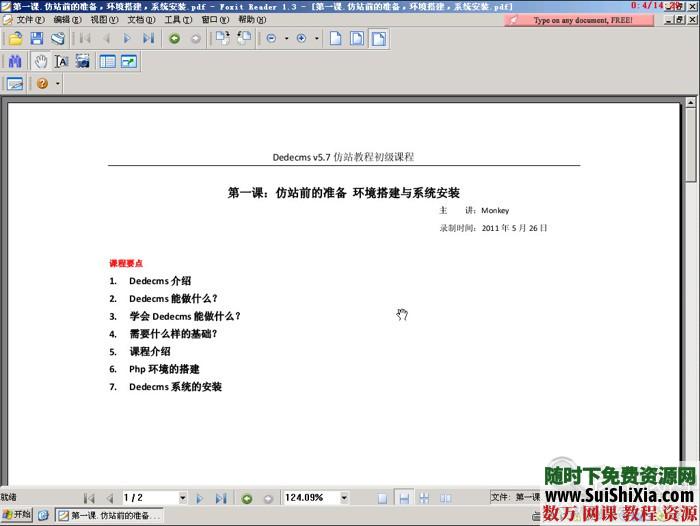Rotate page counterclockwise icon

tap(244, 39)
